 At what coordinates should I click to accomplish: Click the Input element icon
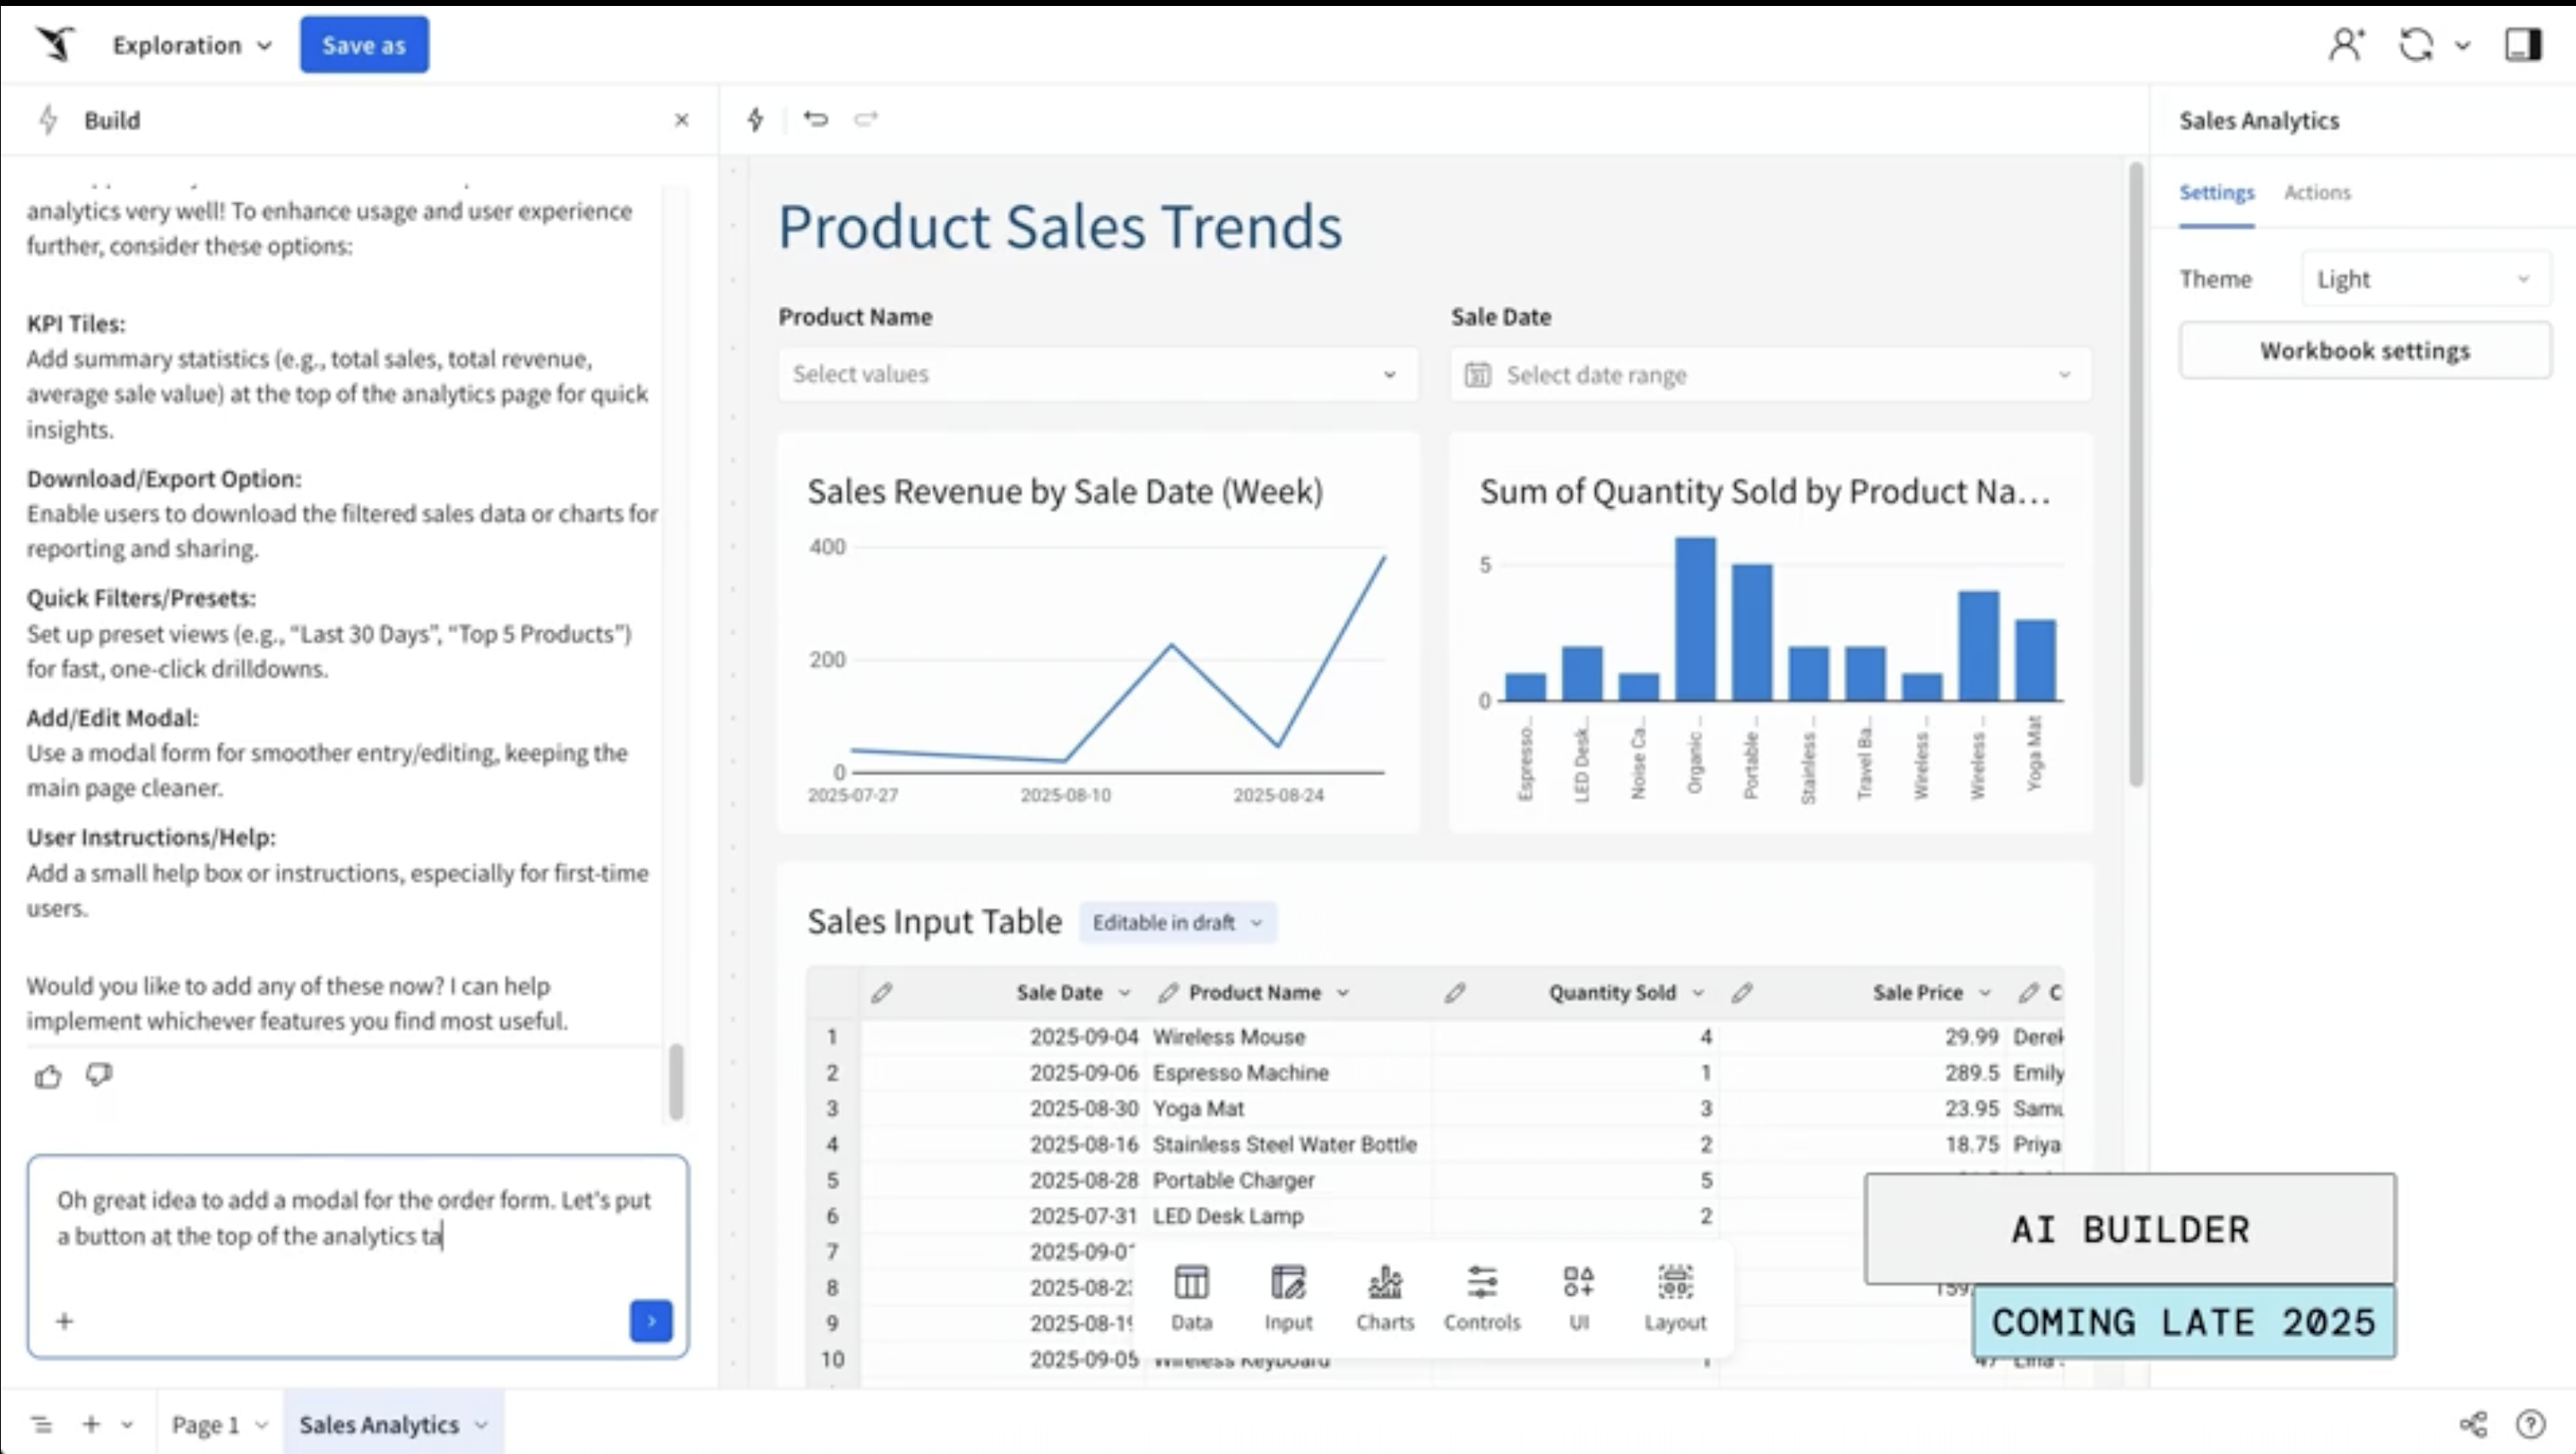(1288, 1296)
